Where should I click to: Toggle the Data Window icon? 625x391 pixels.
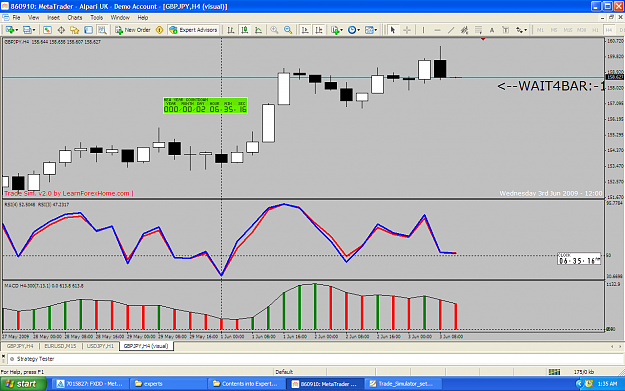point(61,30)
